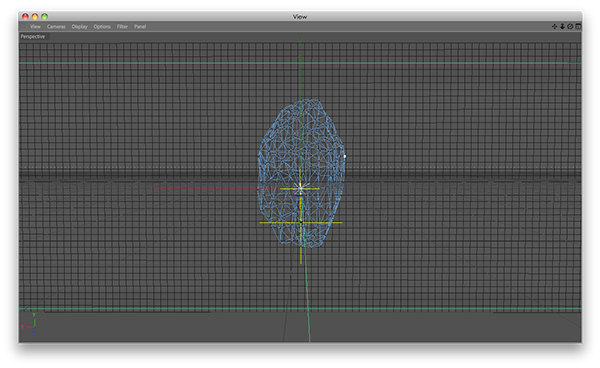
Task: Minimize the View window with the yellow button
Action: click(x=35, y=16)
